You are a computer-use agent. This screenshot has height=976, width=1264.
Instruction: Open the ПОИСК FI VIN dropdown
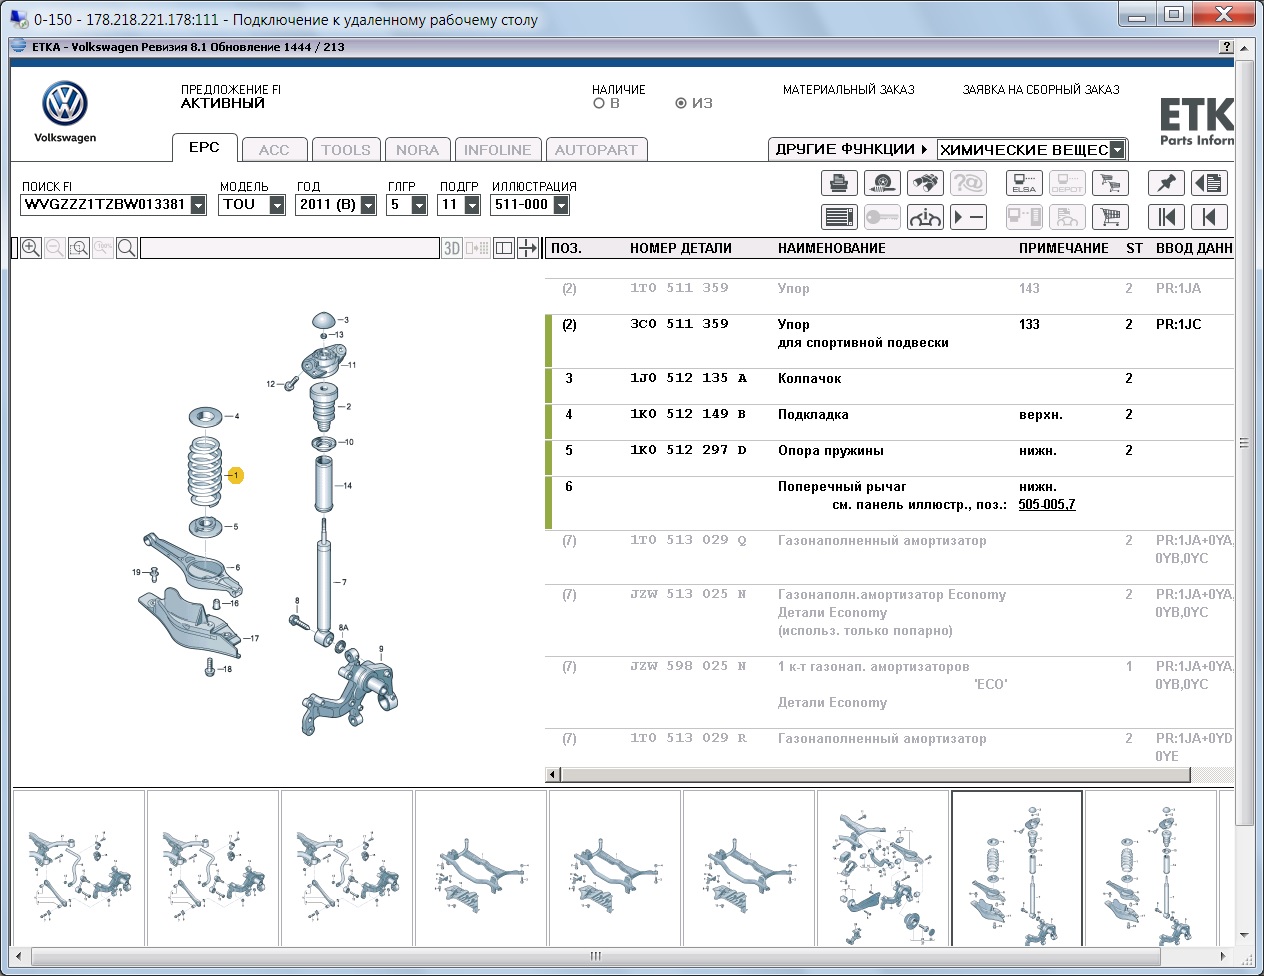(x=198, y=205)
